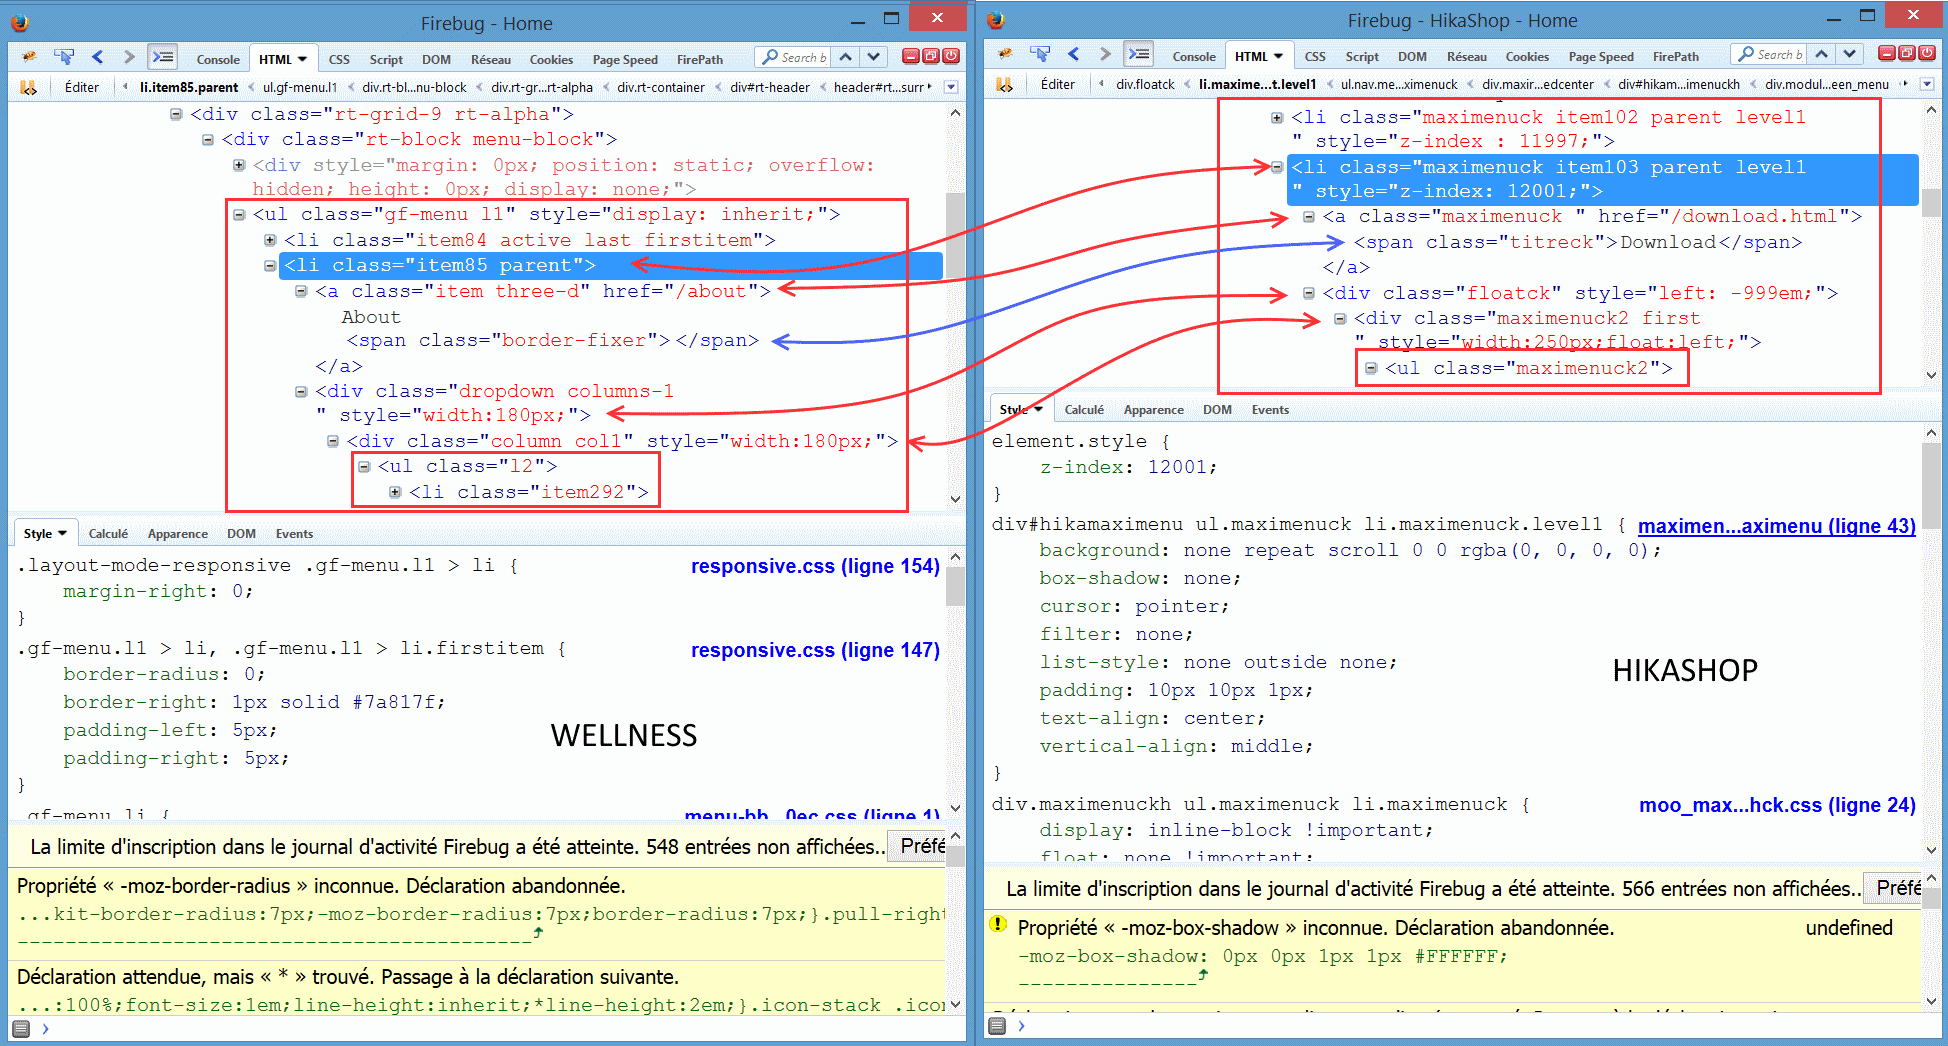This screenshot has width=1948, height=1046.
Task: Toggle command line popup in HikaShop window
Action: [1138, 54]
